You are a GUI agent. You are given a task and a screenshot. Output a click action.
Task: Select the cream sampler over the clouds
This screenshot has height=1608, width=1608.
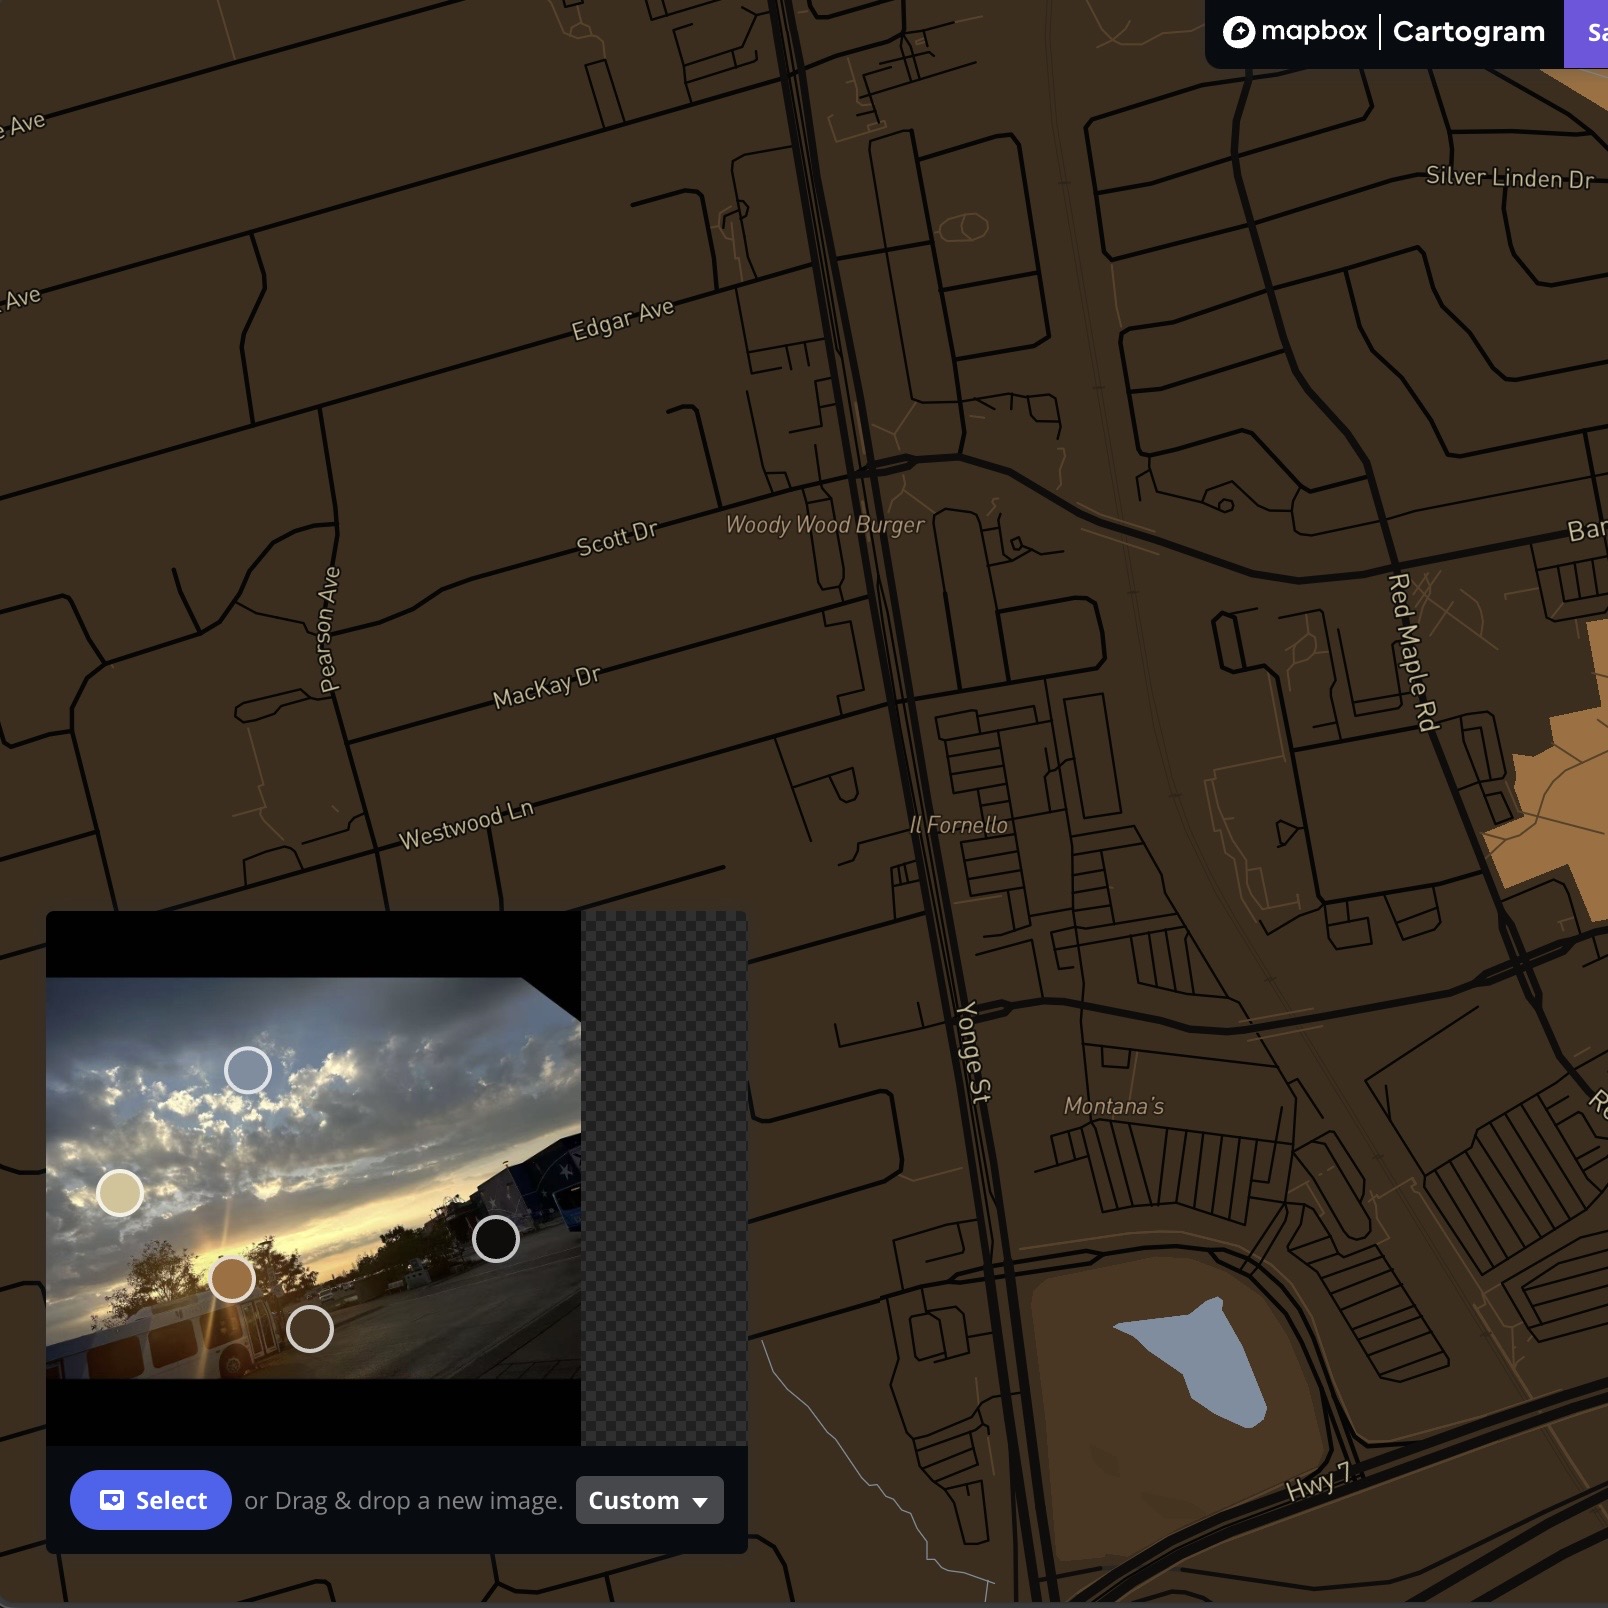tap(120, 1191)
